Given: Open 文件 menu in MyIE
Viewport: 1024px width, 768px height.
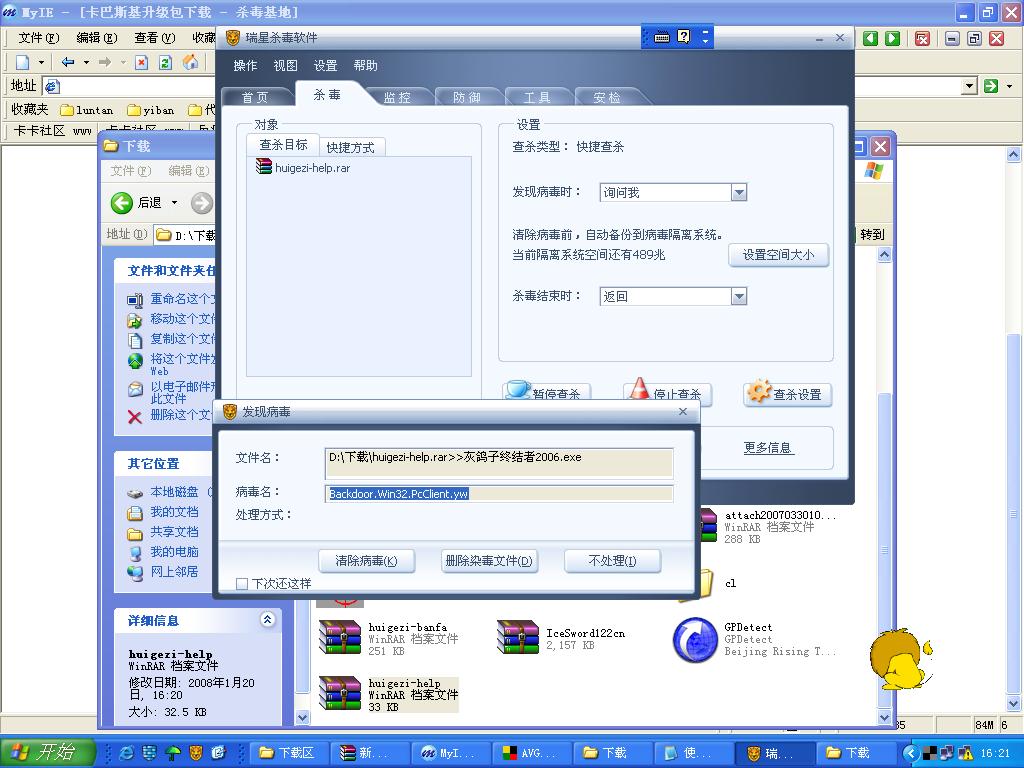Looking at the screenshot, I should point(39,38).
